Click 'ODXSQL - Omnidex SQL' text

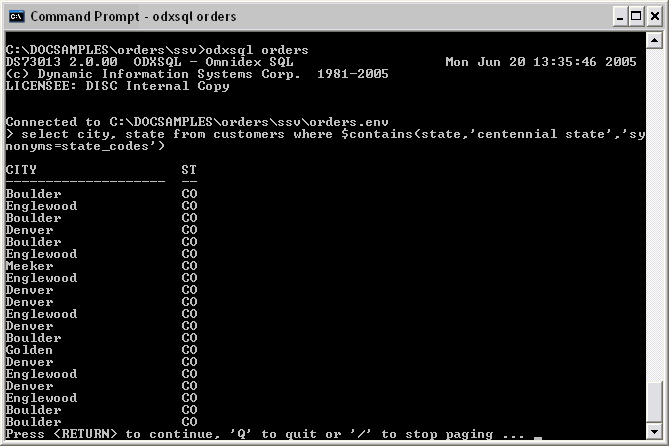(213, 62)
